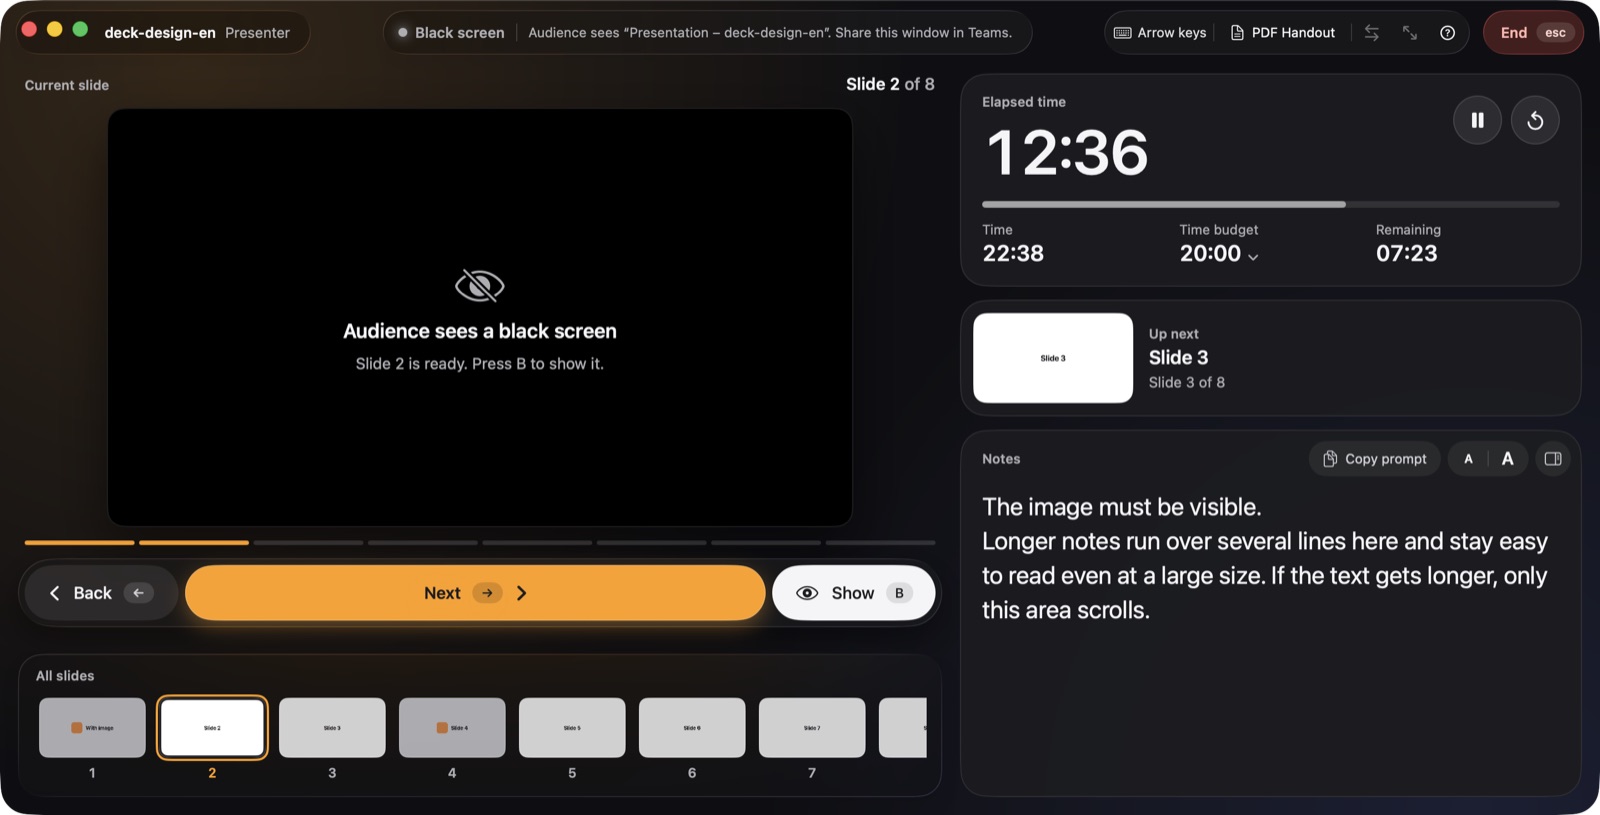The image size is (1600, 815).
Task: Open the Up next Slide 3 preview
Action: click(1053, 358)
